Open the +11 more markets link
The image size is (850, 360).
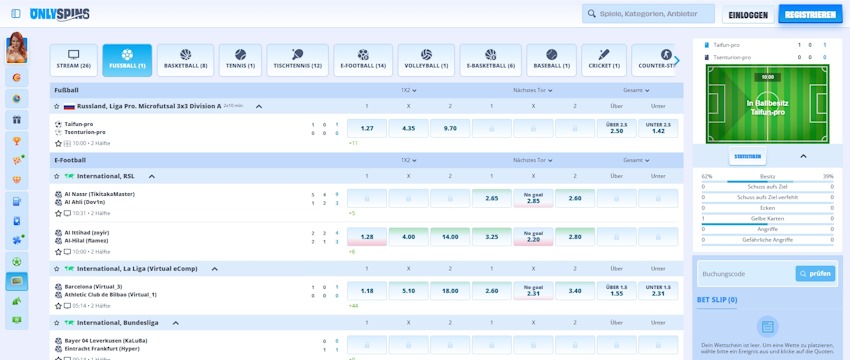click(x=352, y=143)
